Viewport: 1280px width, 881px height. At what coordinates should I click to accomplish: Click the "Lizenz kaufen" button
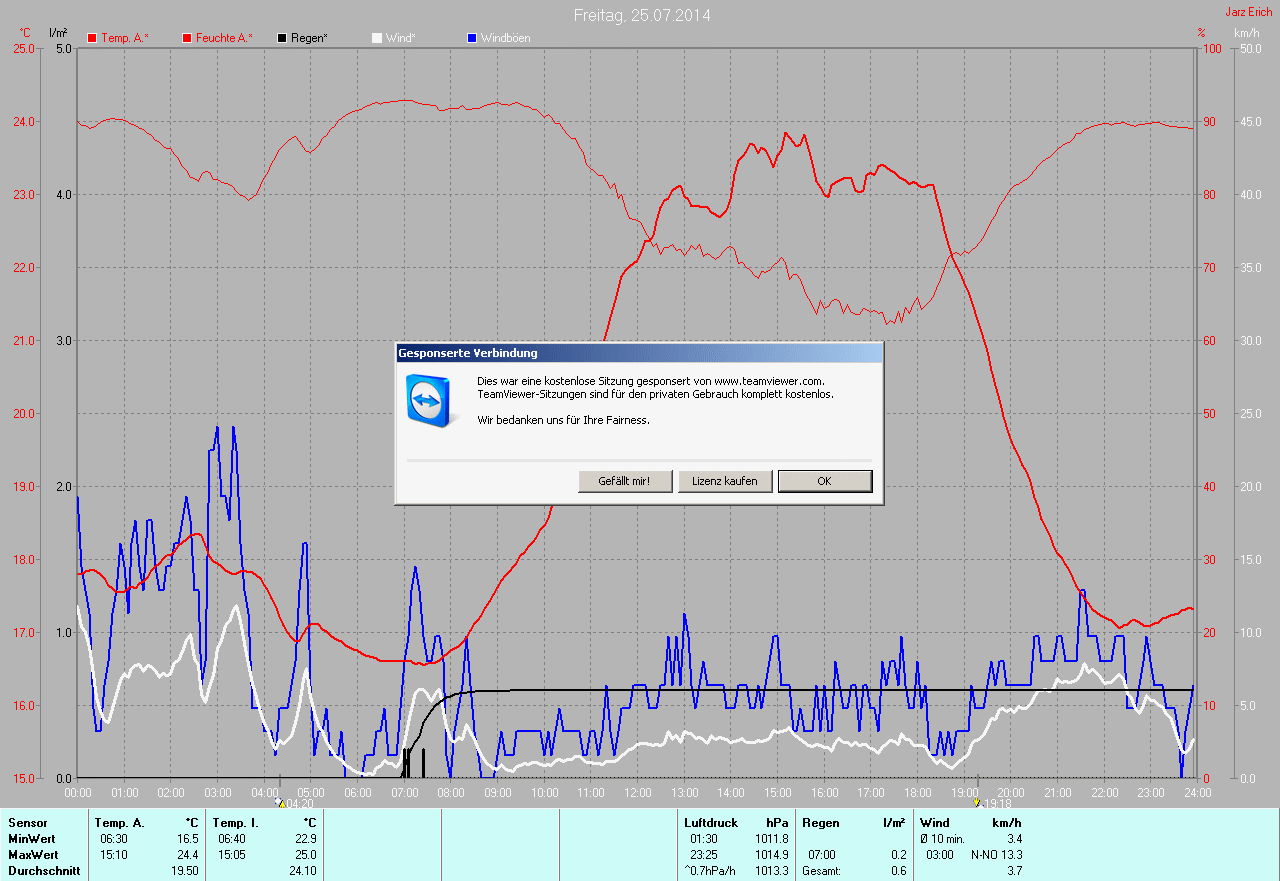tap(725, 481)
